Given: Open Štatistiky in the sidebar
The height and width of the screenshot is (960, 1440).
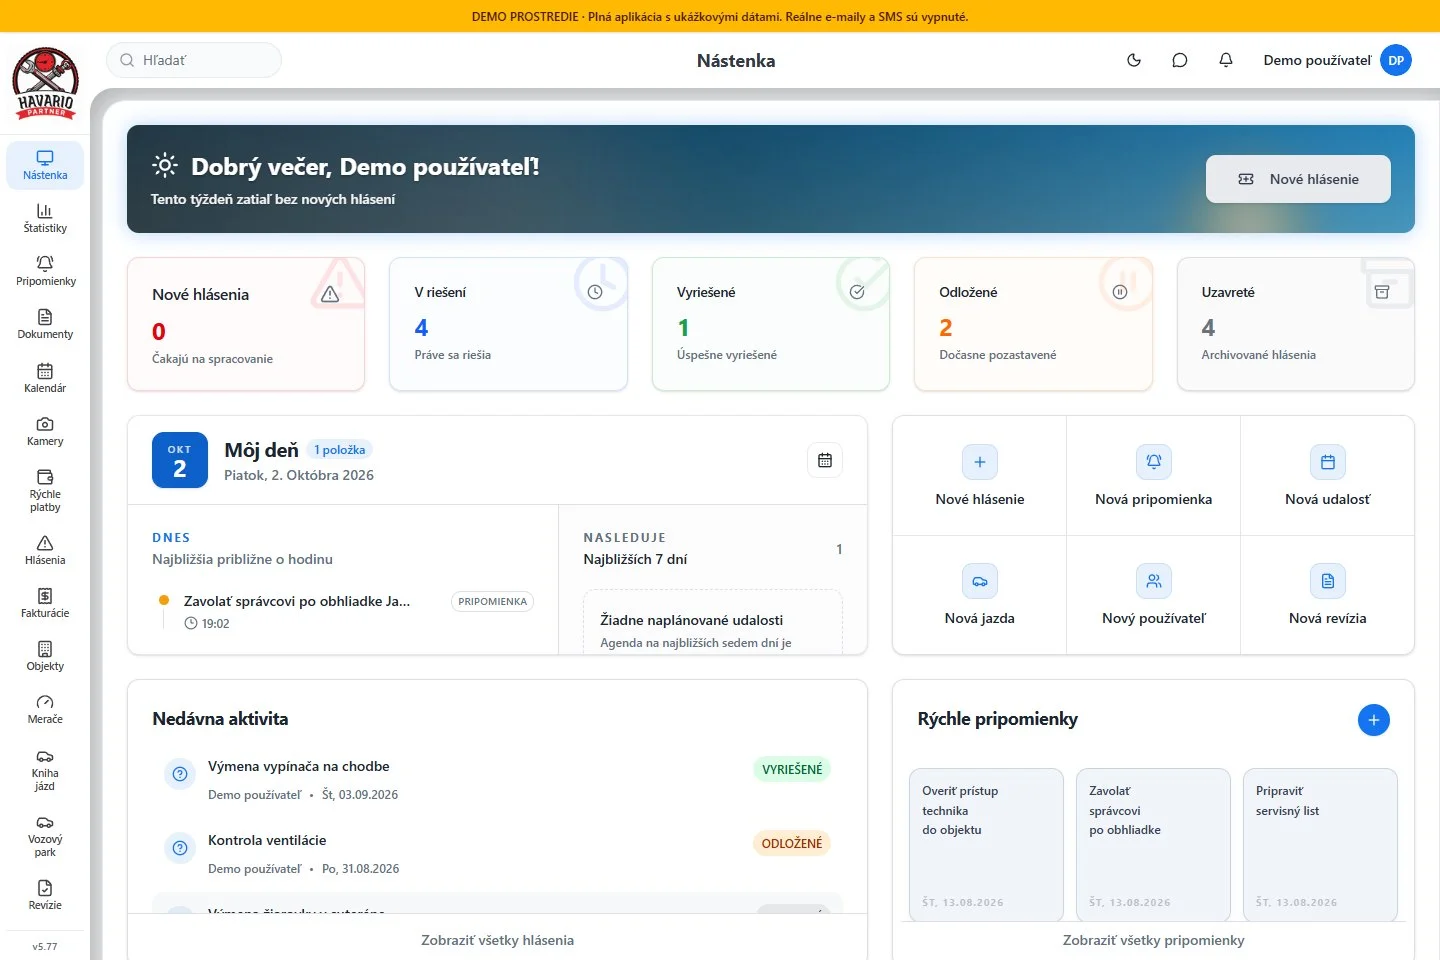Looking at the screenshot, I should click(x=45, y=218).
